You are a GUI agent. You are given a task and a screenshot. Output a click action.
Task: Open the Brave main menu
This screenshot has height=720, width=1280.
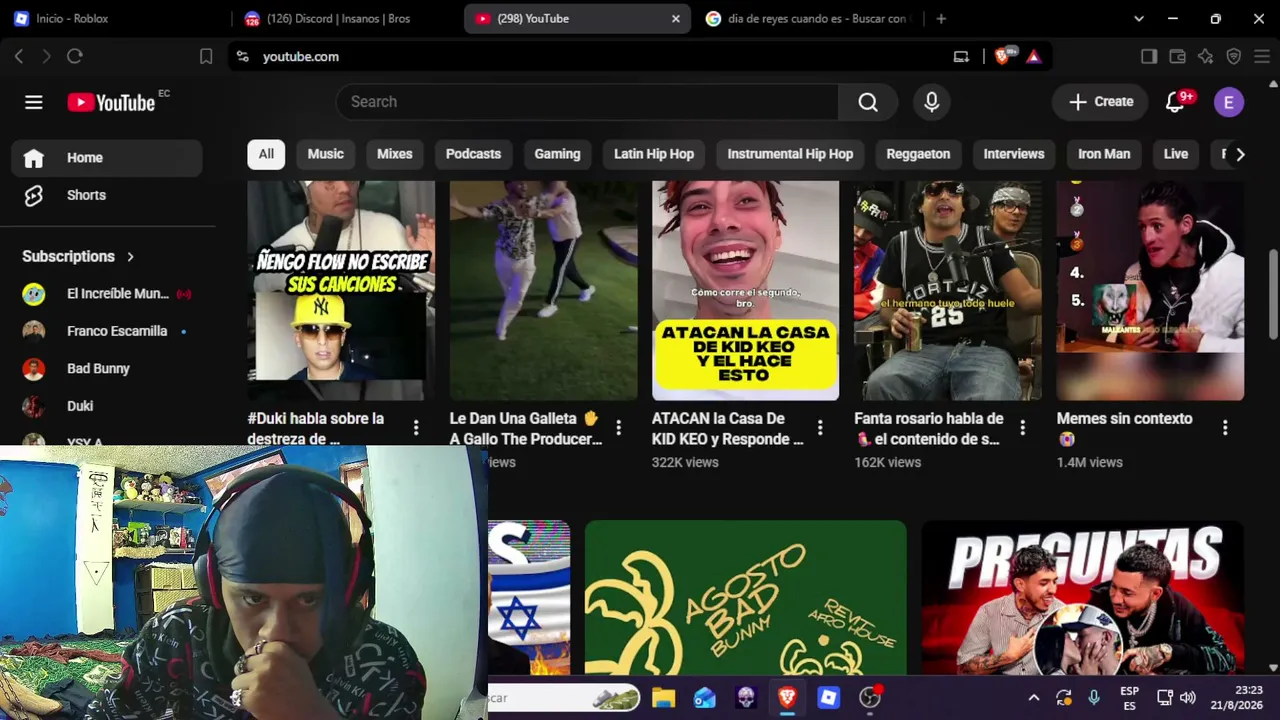point(1261,57)
